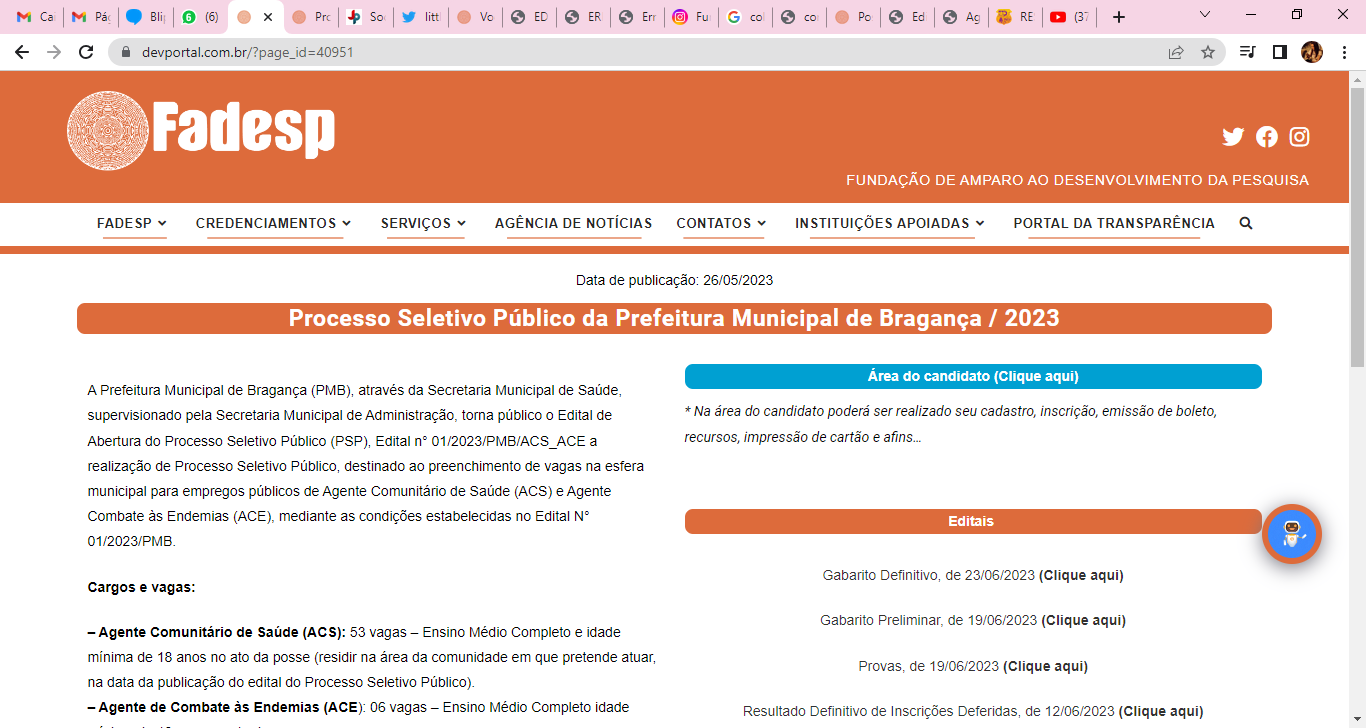Image resolution: width=1366 pixels, height=728 pixels.
Task: Reload the page
Action: (86, 52)
